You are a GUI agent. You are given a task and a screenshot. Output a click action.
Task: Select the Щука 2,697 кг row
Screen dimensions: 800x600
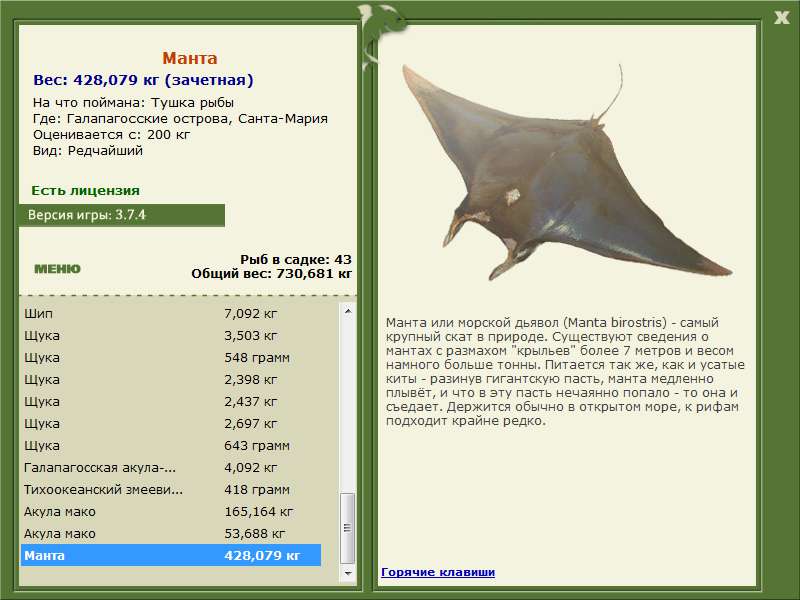(x=171, y=423)
